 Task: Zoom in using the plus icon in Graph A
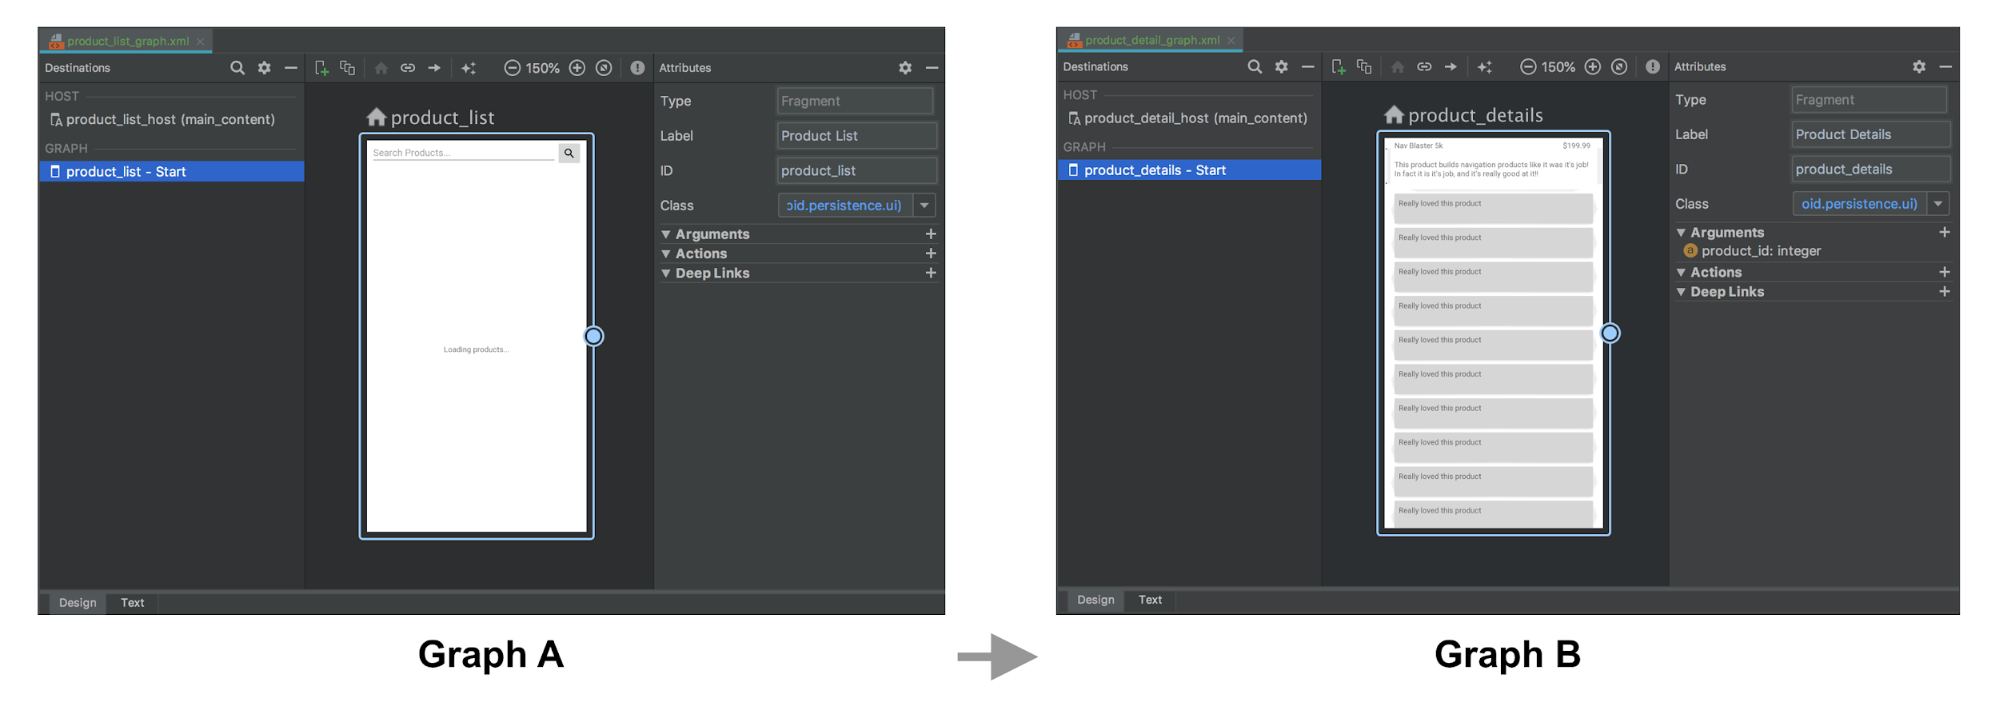(x=577, y=68)
